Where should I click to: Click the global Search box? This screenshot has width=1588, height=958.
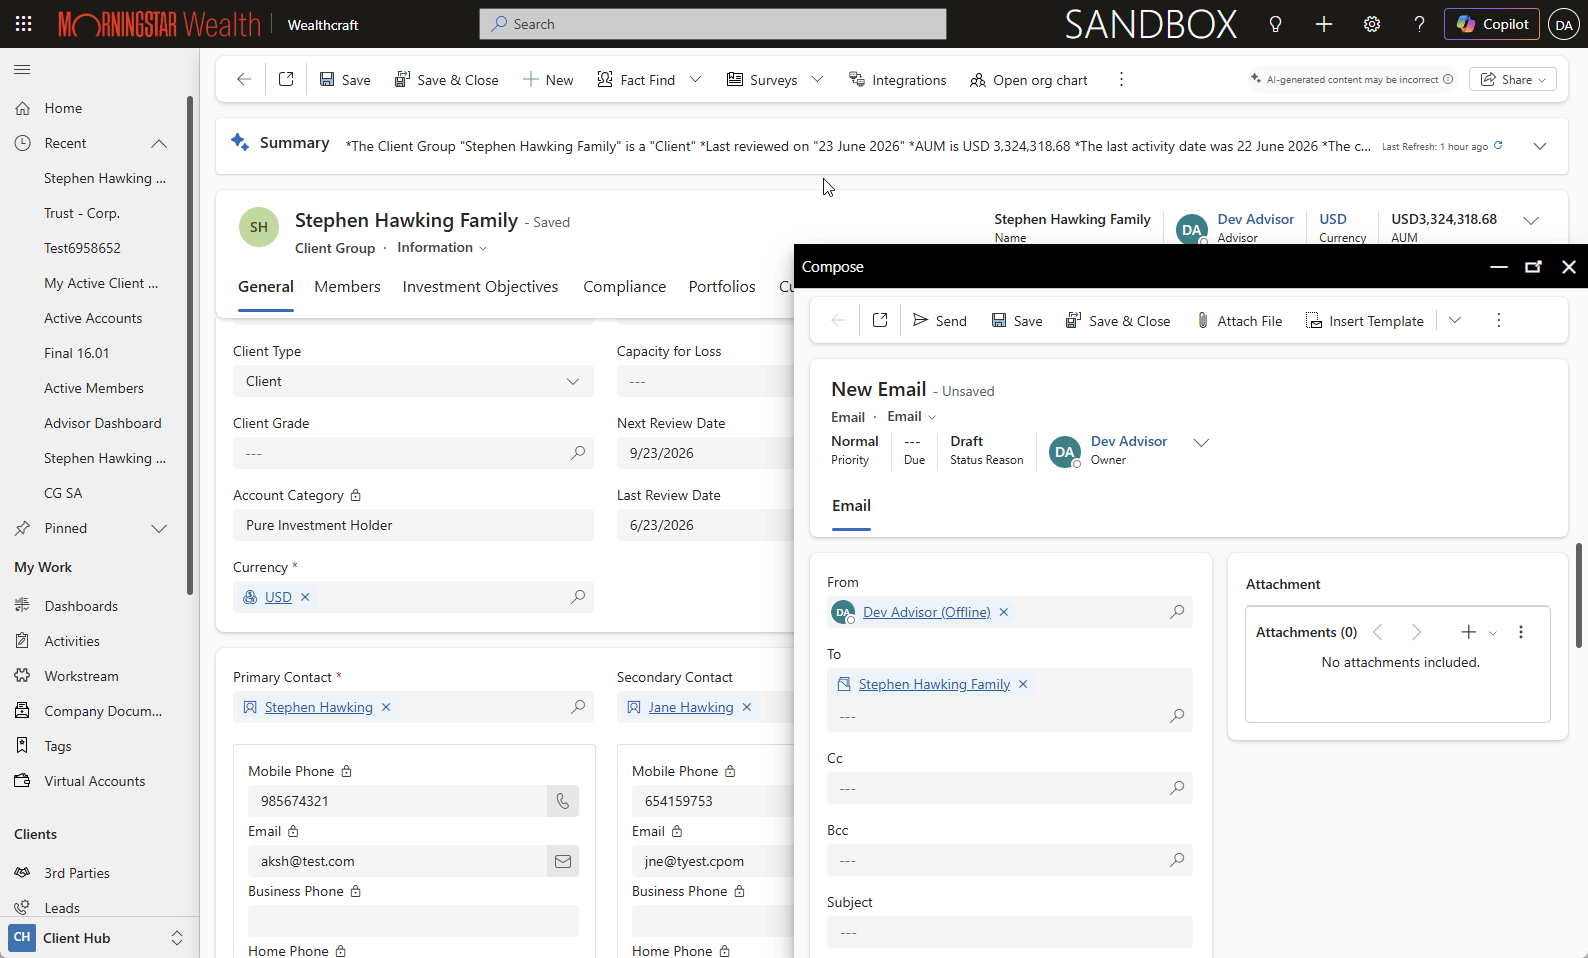713,24
